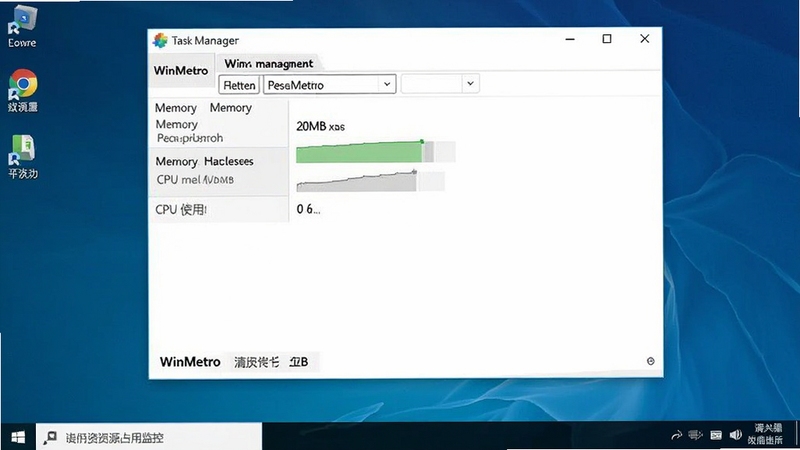Open the PeseMetro dropdown

click(x=330, y=85)
